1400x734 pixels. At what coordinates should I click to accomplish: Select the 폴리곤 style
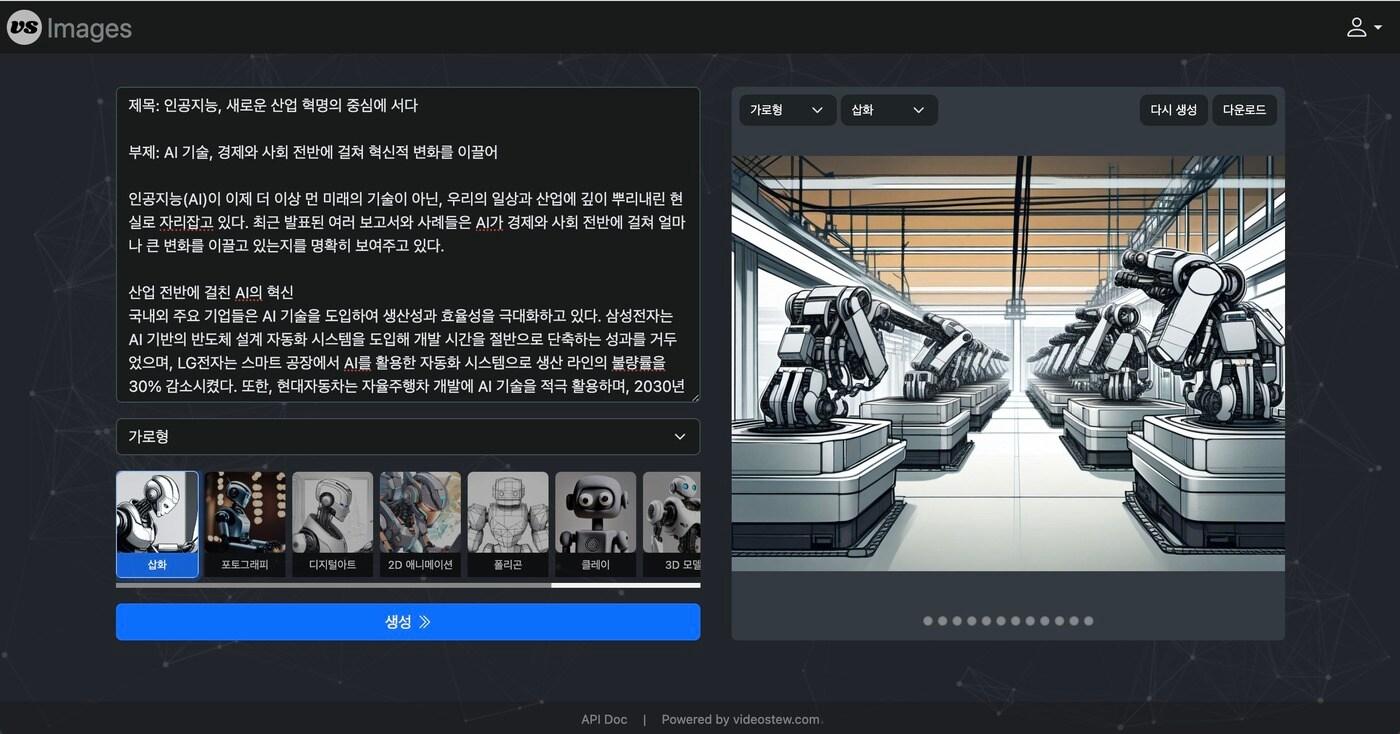pos(507,521)
